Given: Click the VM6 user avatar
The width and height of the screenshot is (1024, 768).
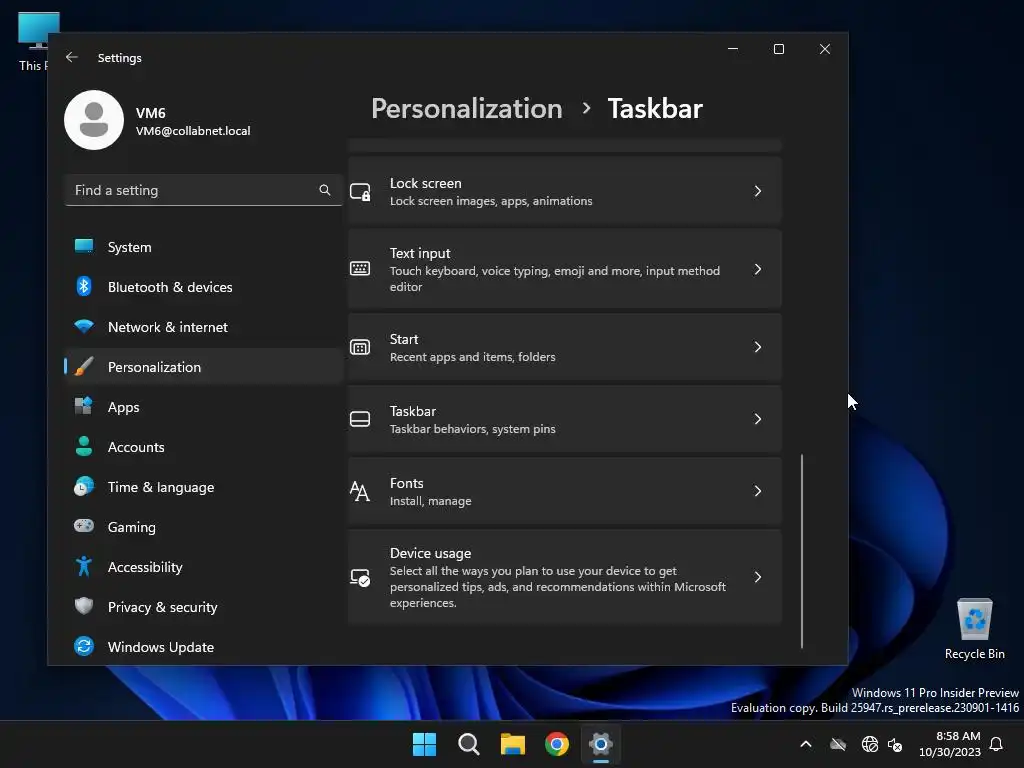Looking at the screenshot, I should [x=94, y=120].
